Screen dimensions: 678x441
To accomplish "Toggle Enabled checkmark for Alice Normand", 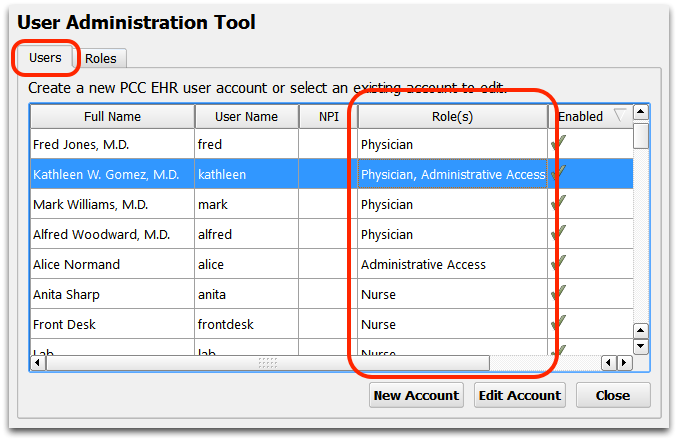I will pyautogui.click(x=558, y=263).
